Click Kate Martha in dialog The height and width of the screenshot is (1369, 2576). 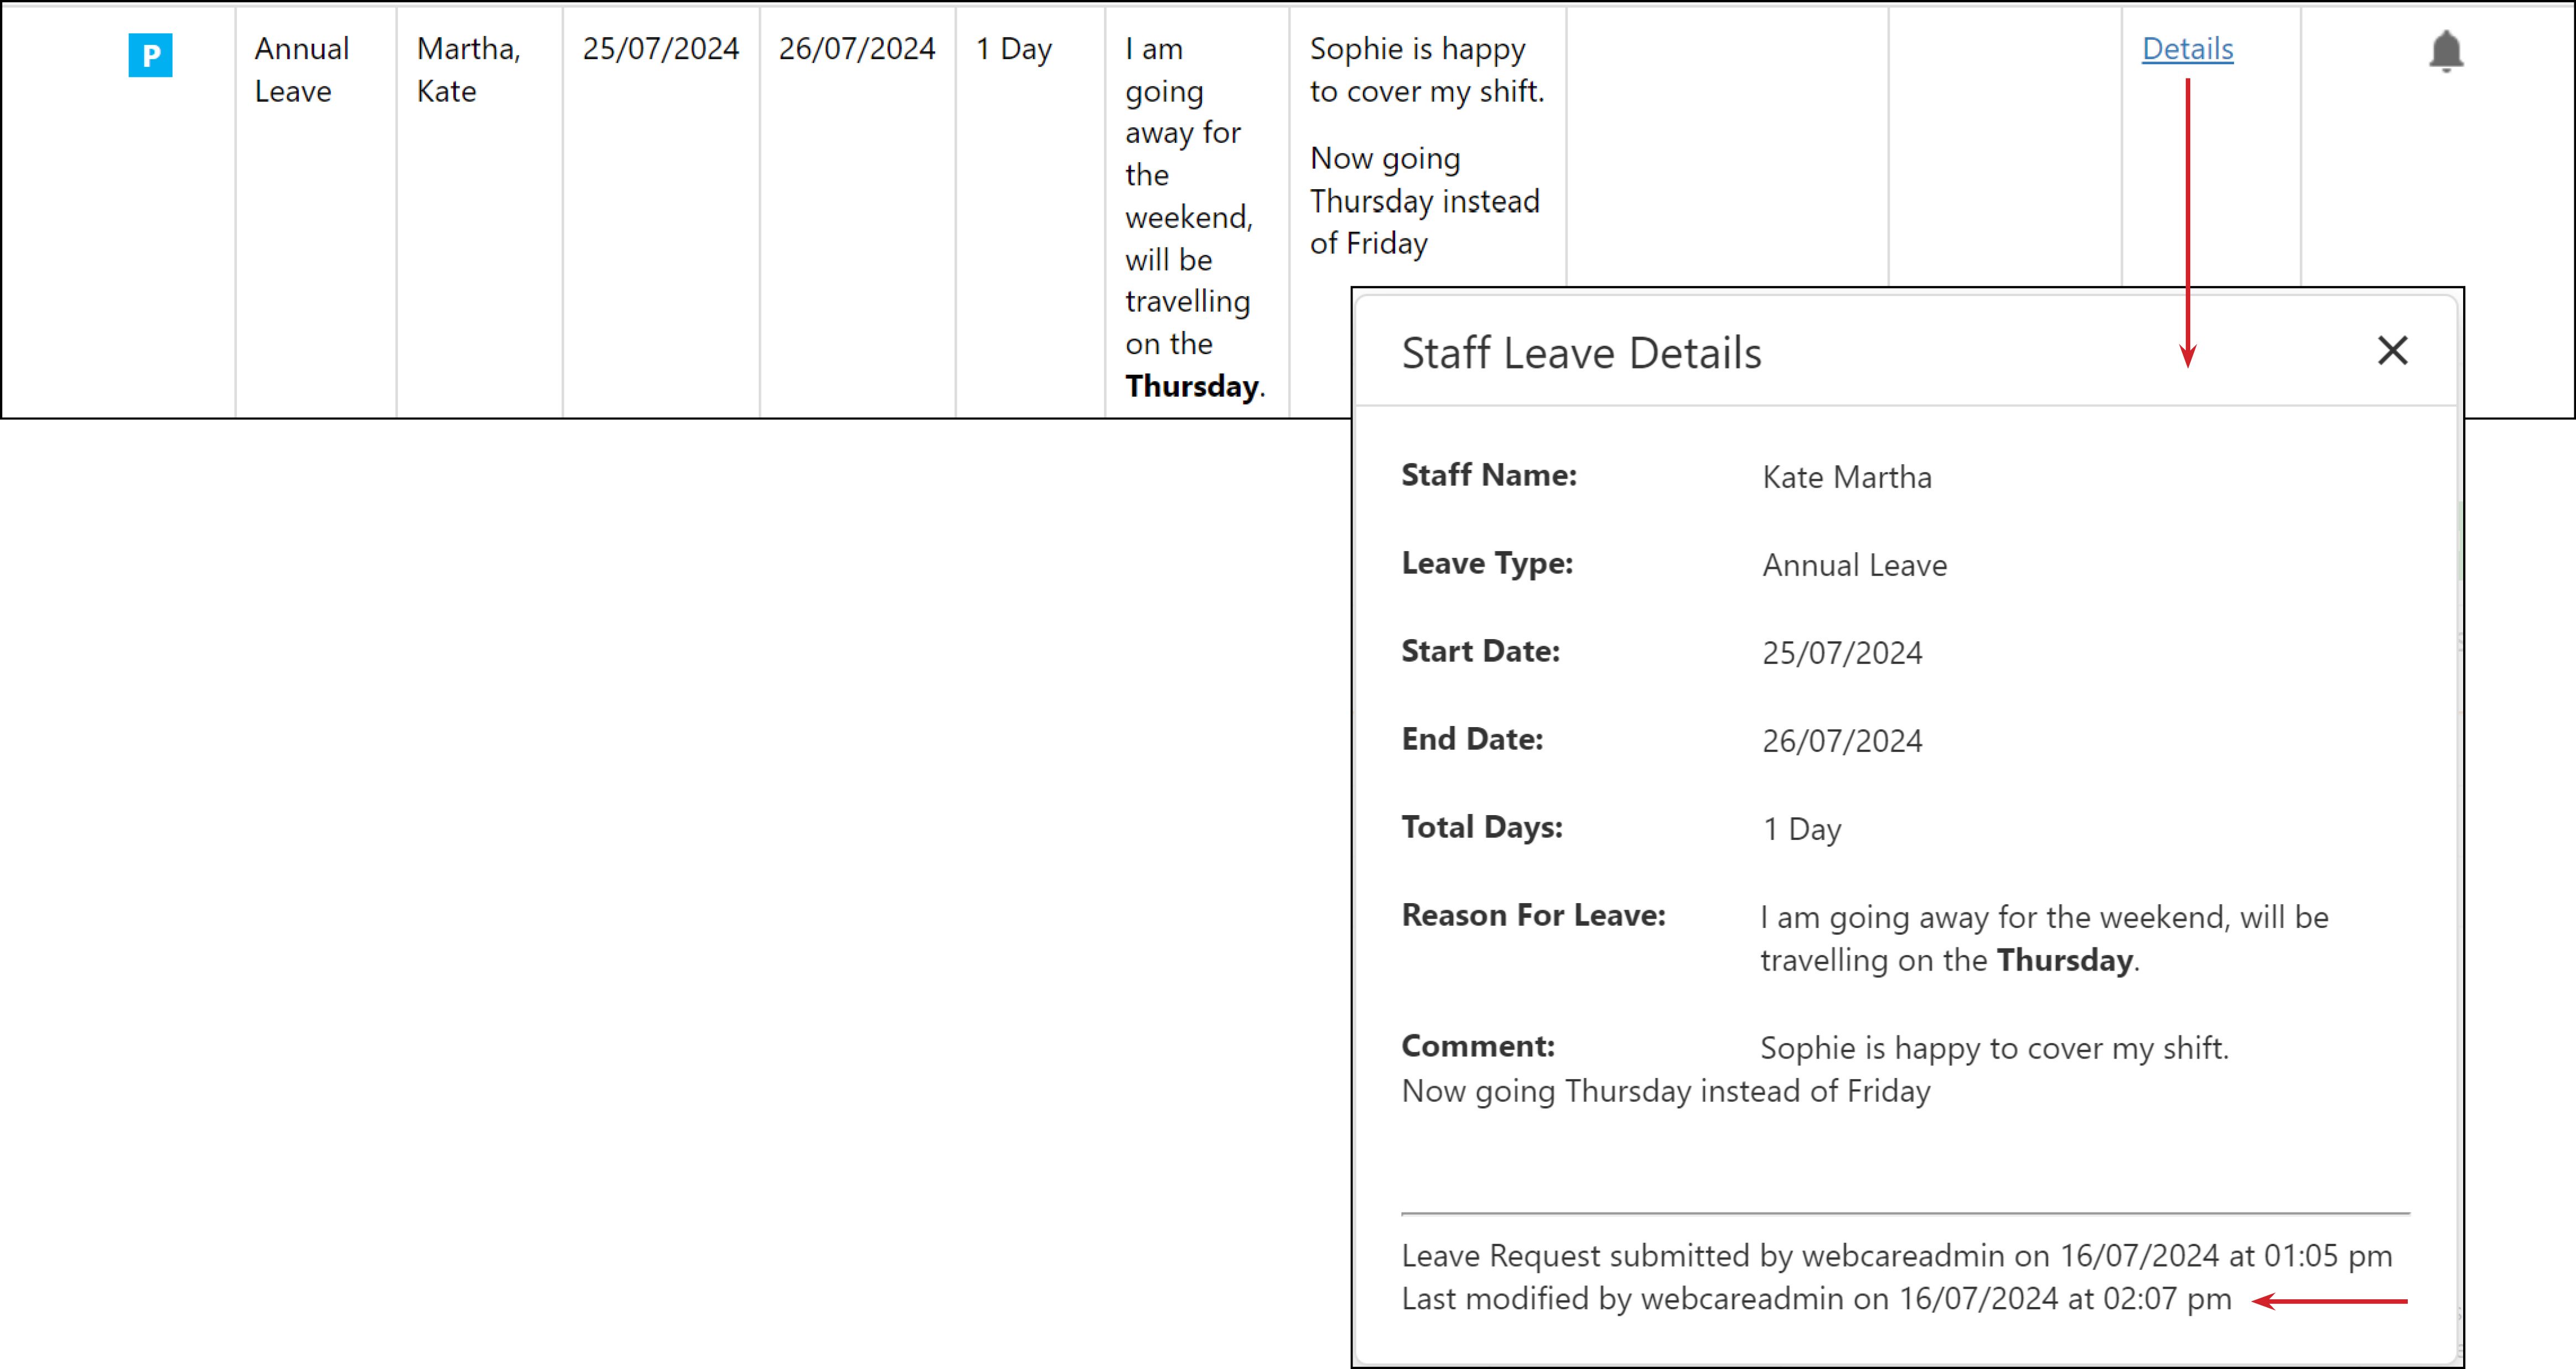pos(1847,477)
